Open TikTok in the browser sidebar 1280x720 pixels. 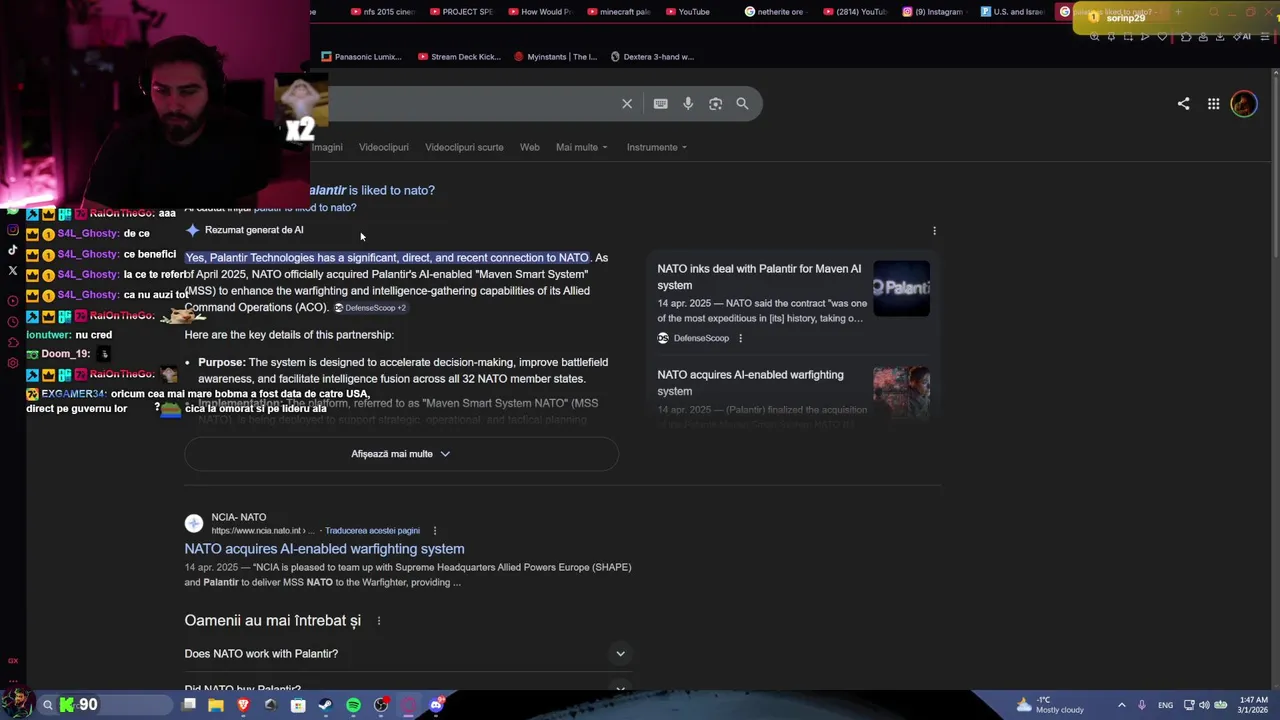click(x=12, y=250)
